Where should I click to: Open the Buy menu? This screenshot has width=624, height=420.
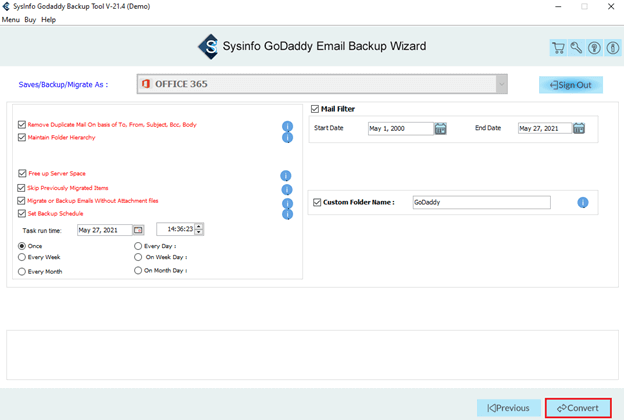tap(30, 20)
